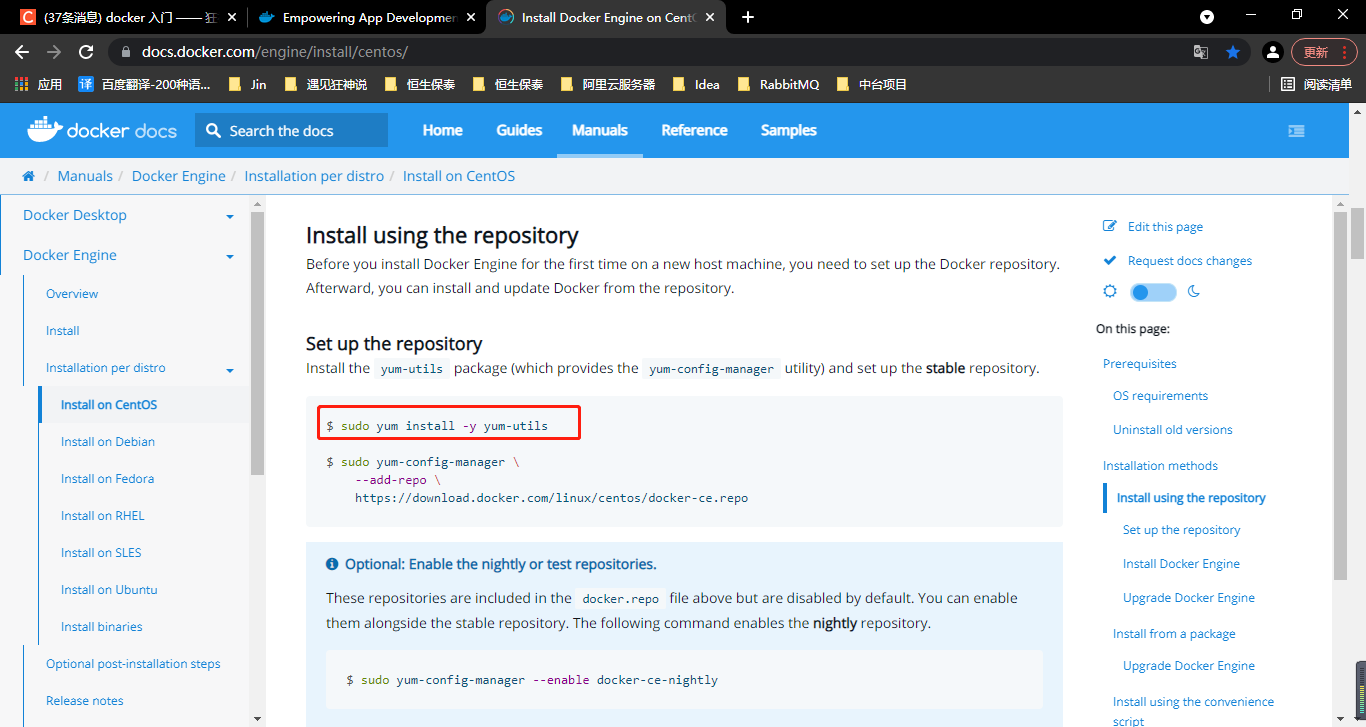Open Optional post-installation steps
Viewport: 1366px width, 727px height.
point(133,664)
